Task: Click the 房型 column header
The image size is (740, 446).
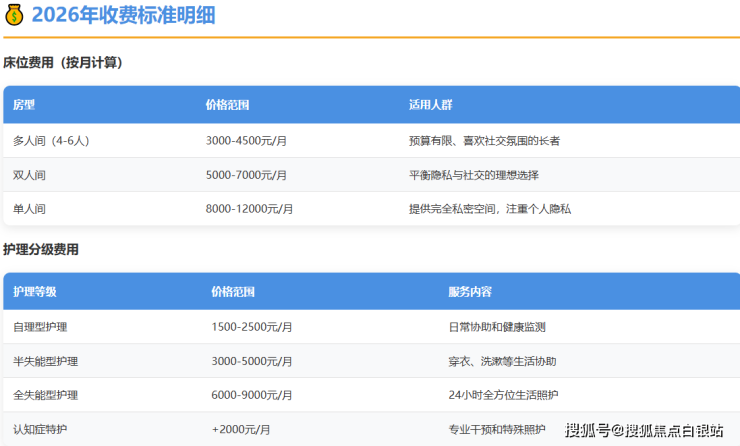Action: (24, 104)
